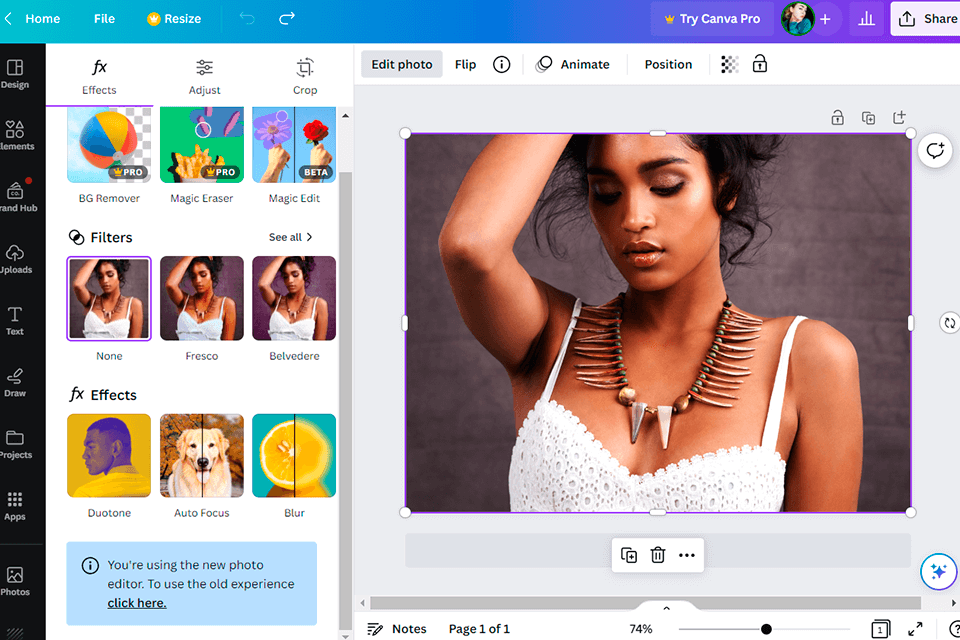Expand the page thumbnails chevron
The image size is (960, 640).
tap(666, 608)
